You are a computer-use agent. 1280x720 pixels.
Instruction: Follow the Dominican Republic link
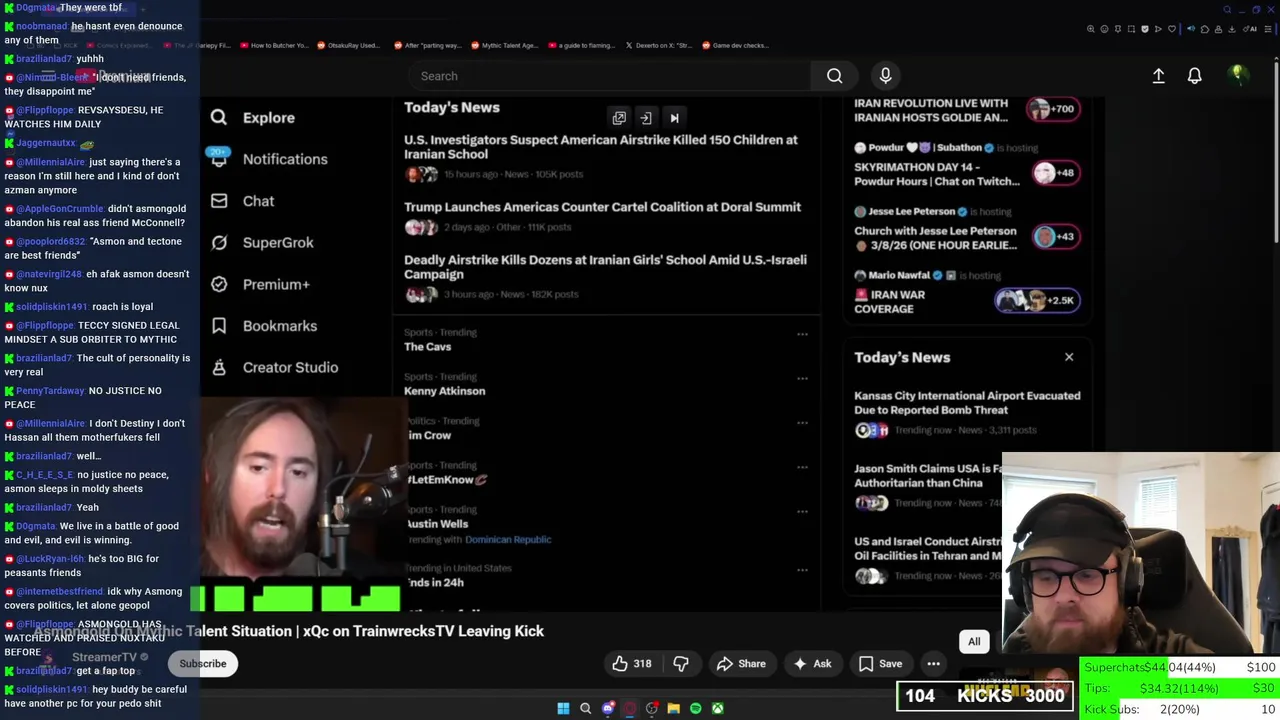tap(508, 540)
